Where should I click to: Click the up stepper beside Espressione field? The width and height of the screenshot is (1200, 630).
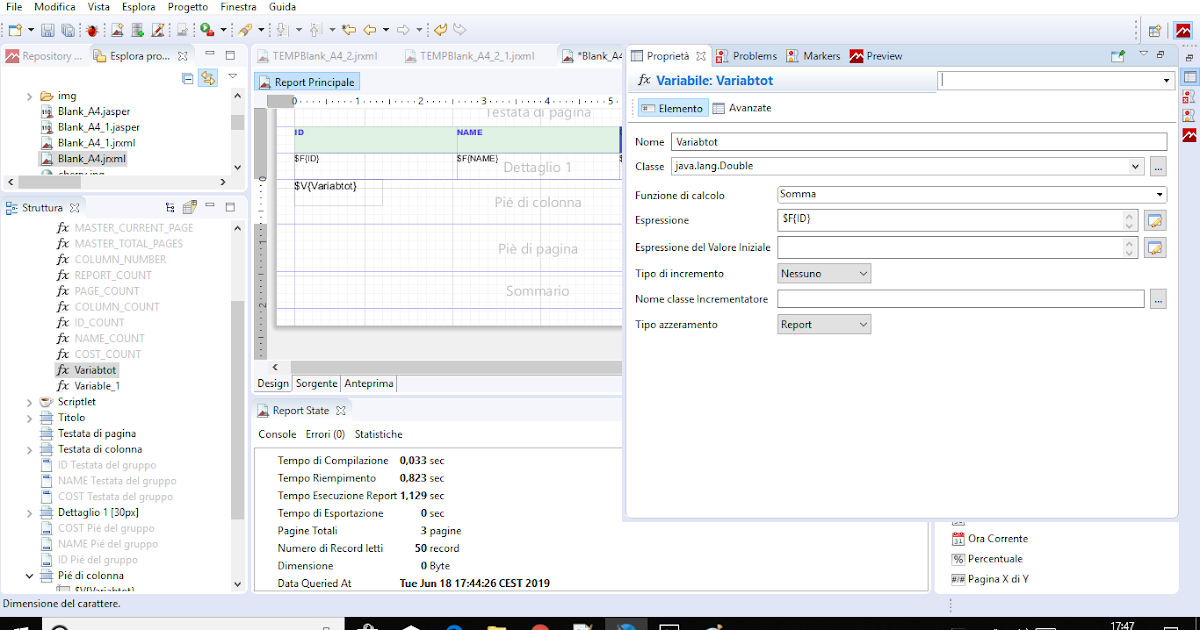pos(1129,215)
